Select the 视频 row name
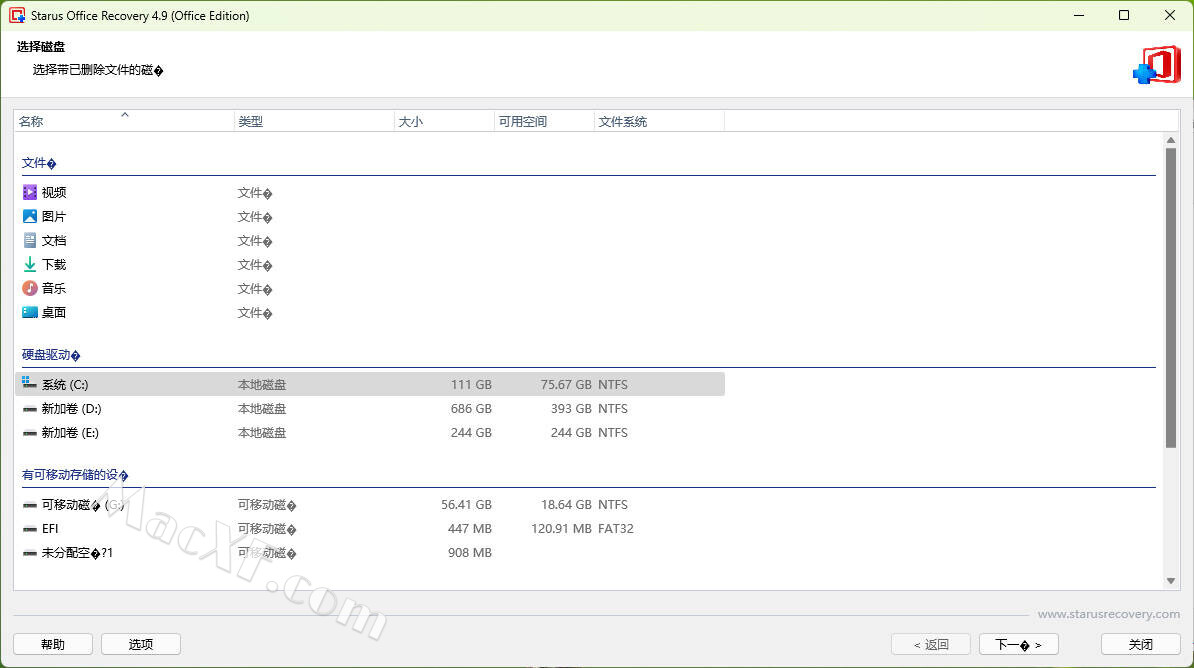The image size is (1194, 668). point(54,193)
